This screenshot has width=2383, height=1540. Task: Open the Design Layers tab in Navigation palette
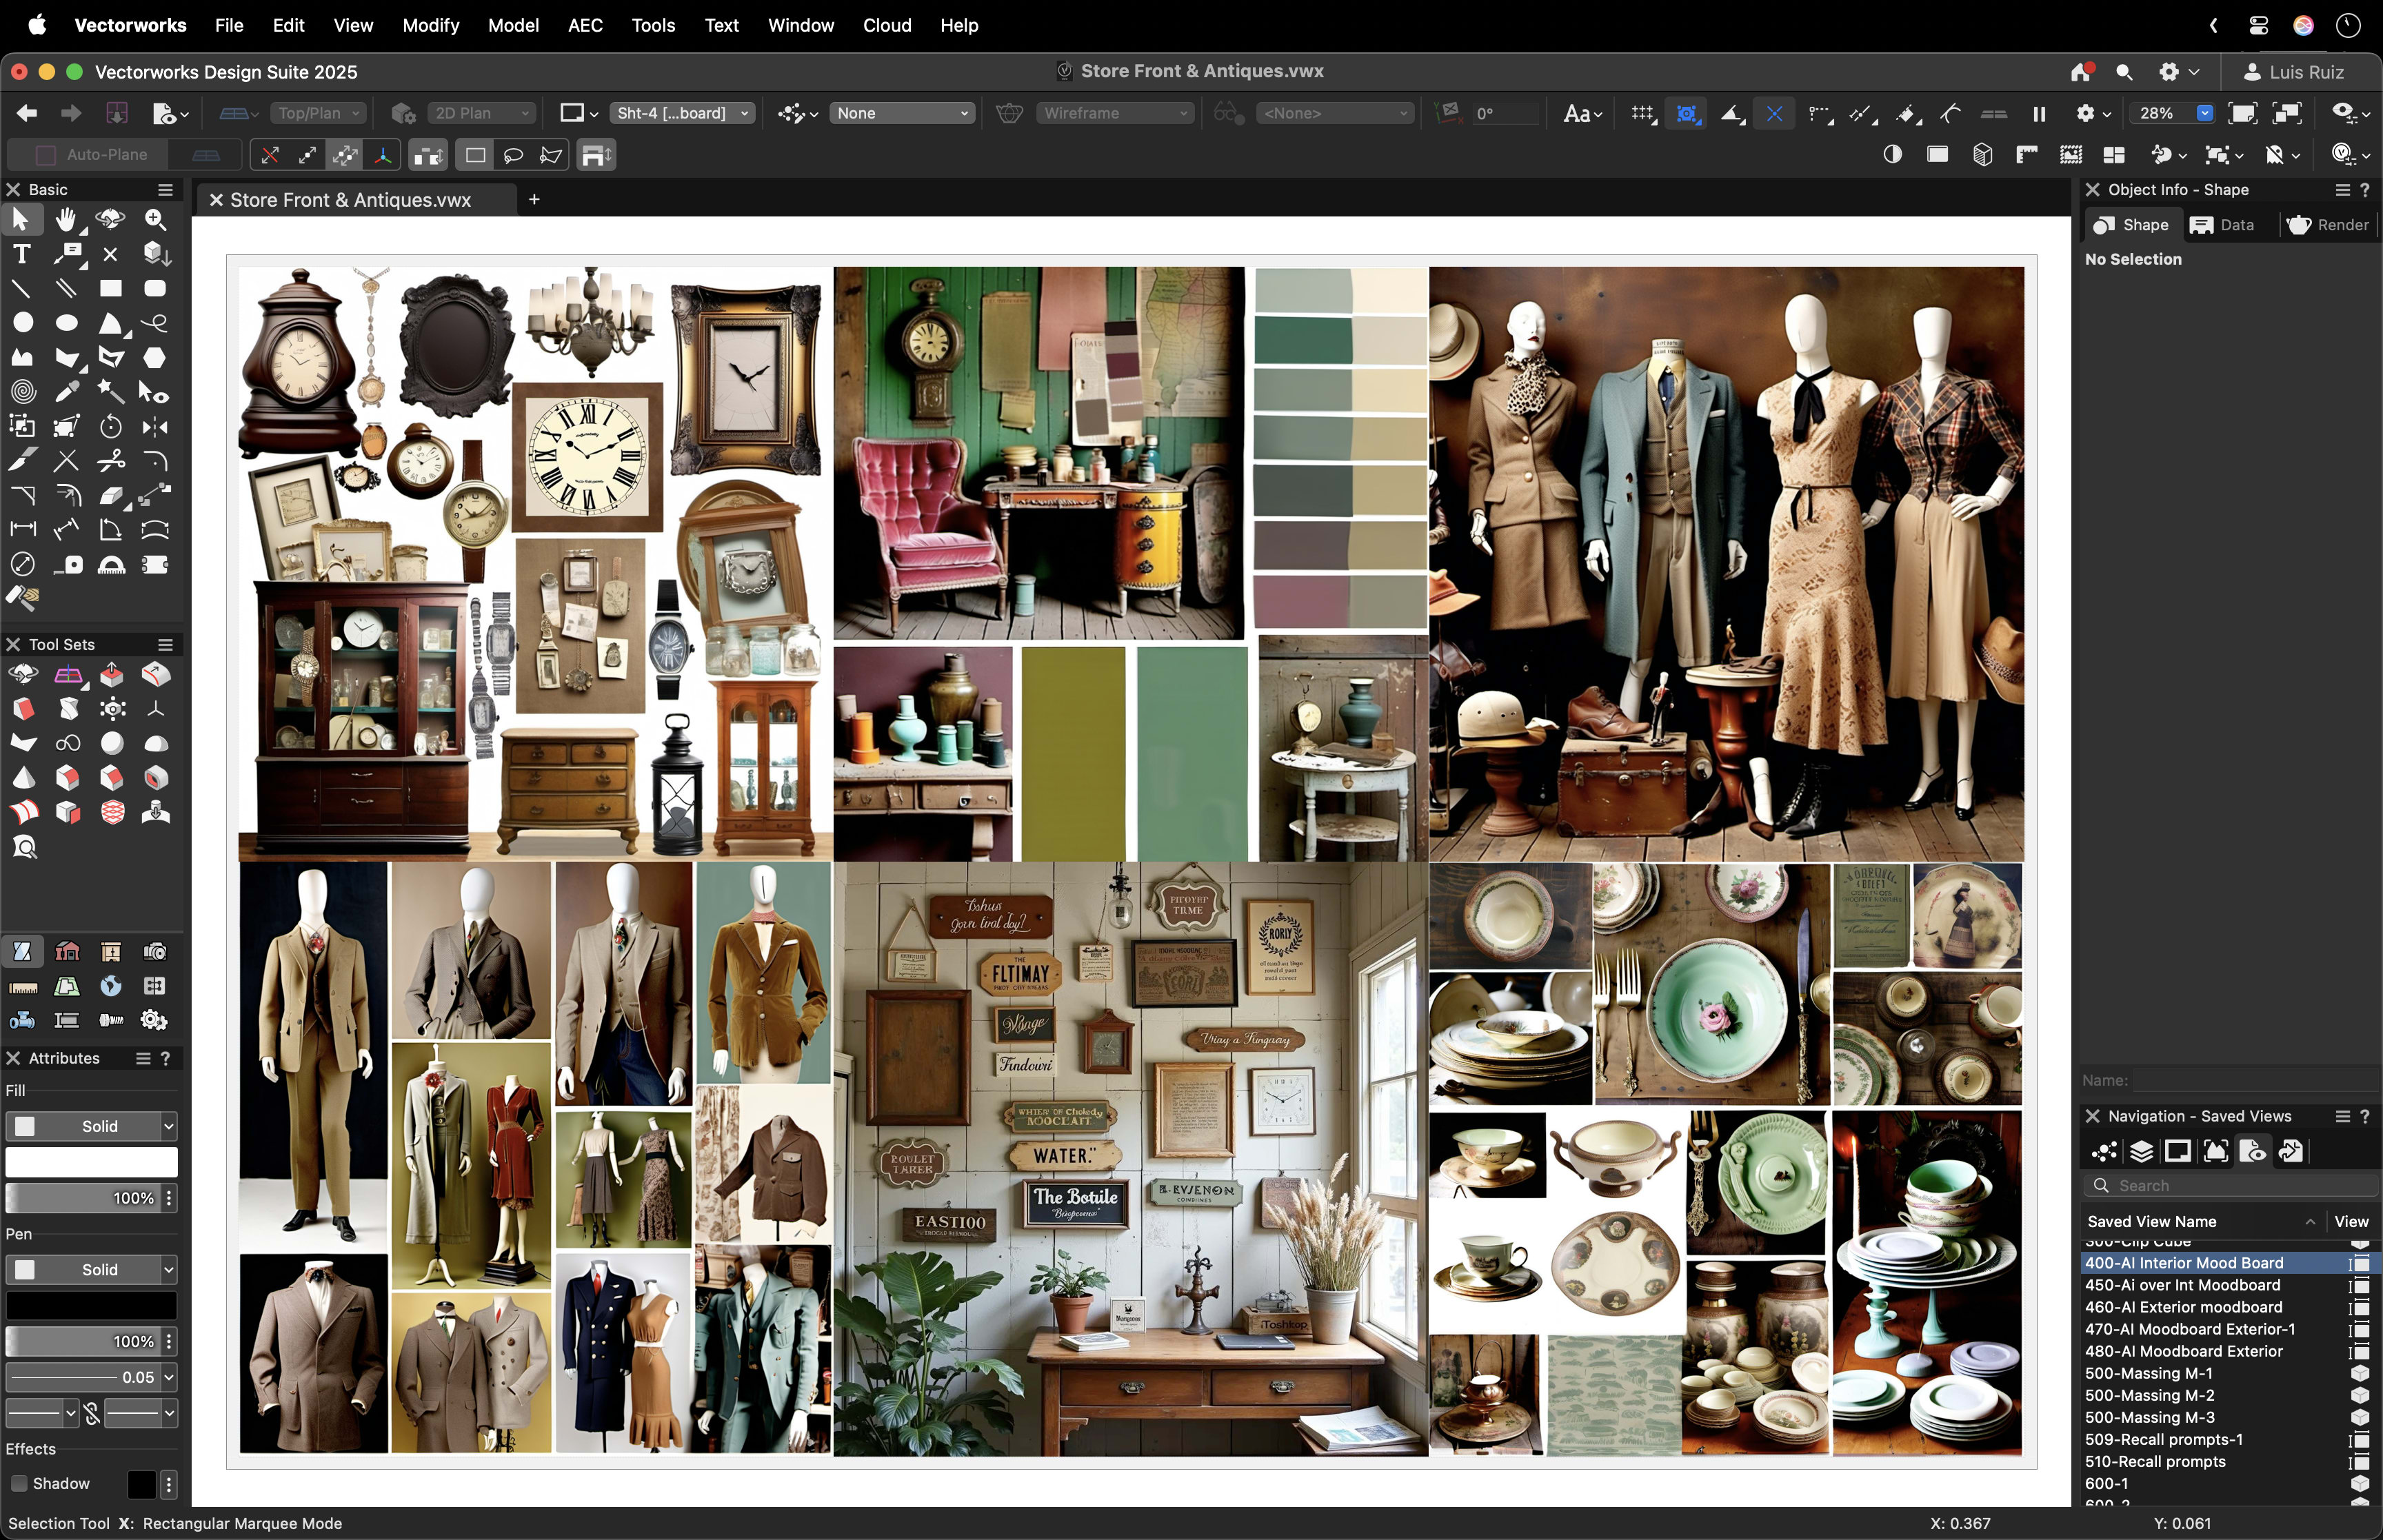pyautogui.click(x=2141, y=1151)
